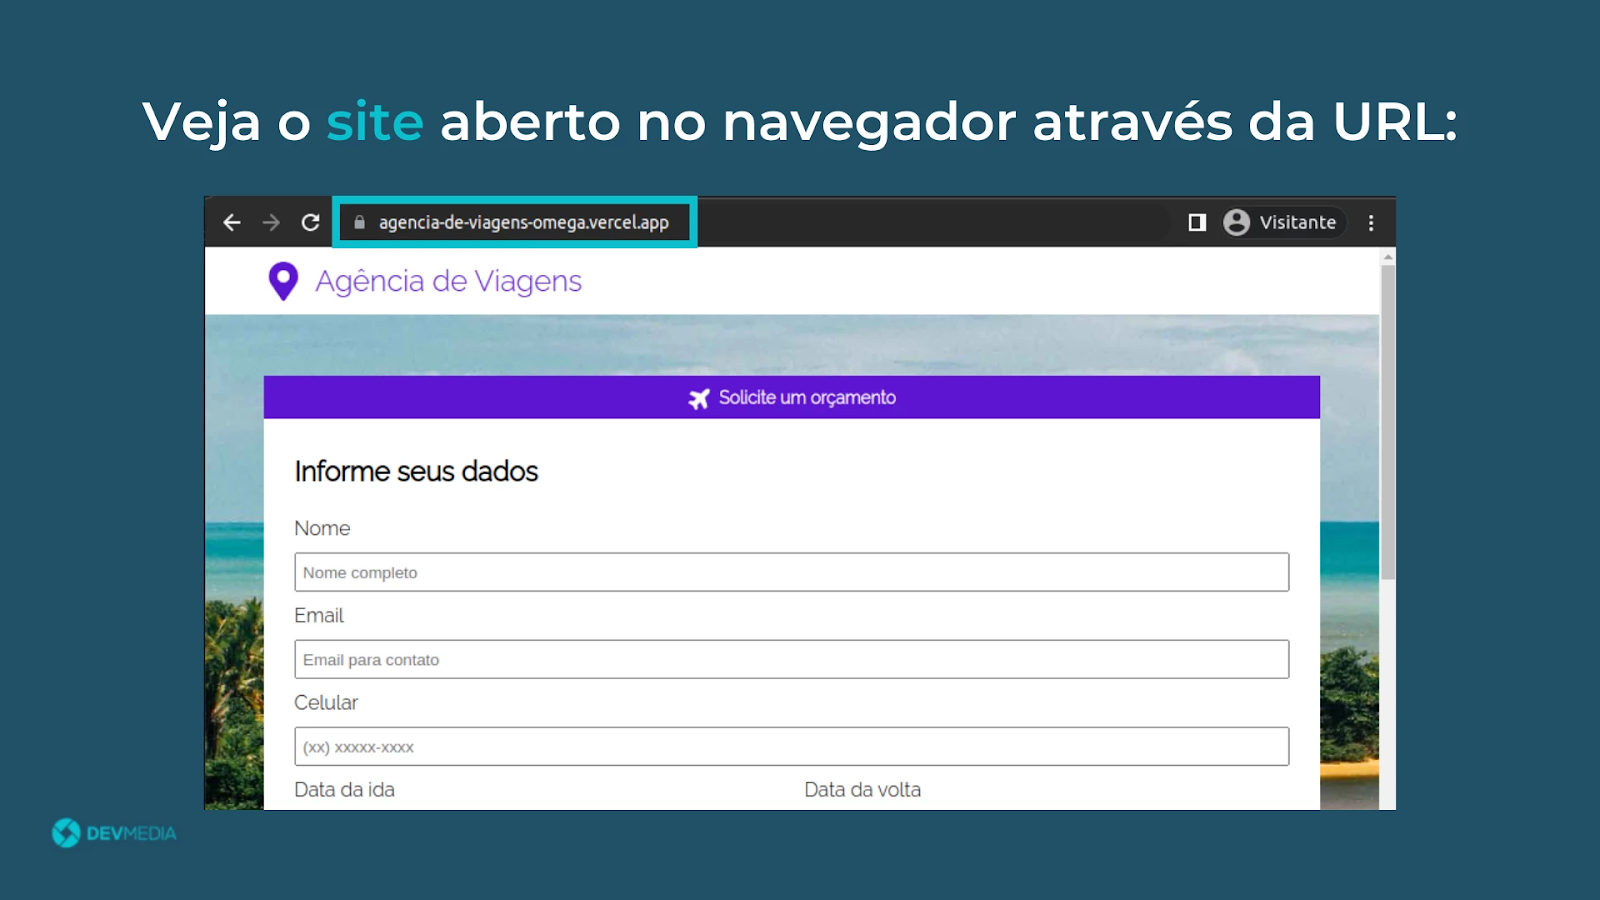Click the airplane icon in the purple banner
Image resolution: width=1600 pixels, height=900 pixels.
click(700, 397)
